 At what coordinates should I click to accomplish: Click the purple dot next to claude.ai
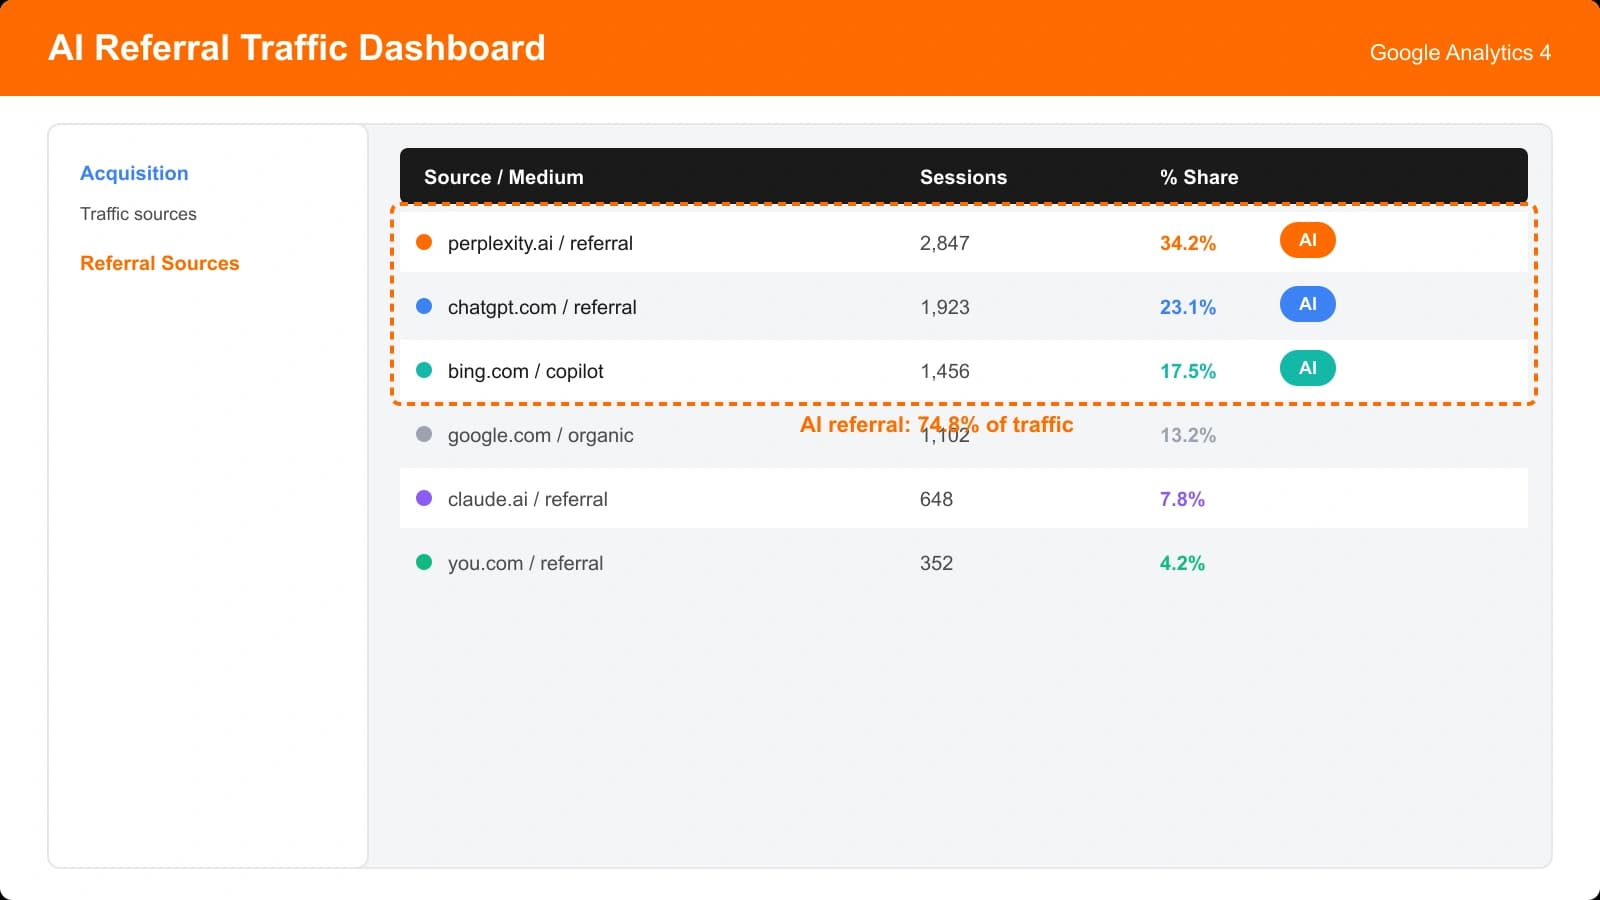(x=424, y=498)
